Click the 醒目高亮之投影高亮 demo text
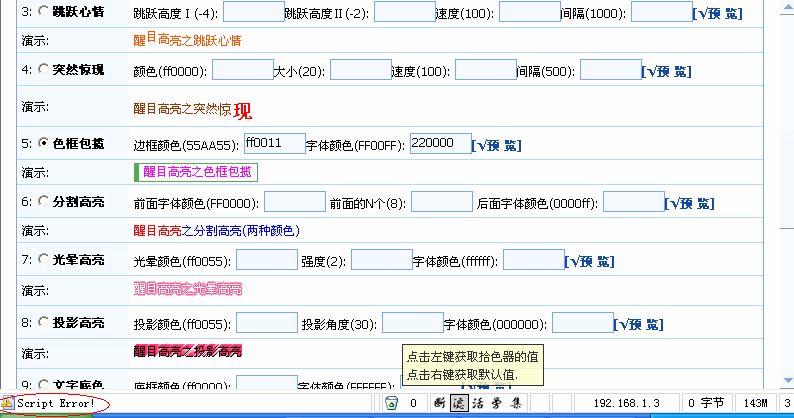Viewport: 794px width, 418px height. coord(188,351)
